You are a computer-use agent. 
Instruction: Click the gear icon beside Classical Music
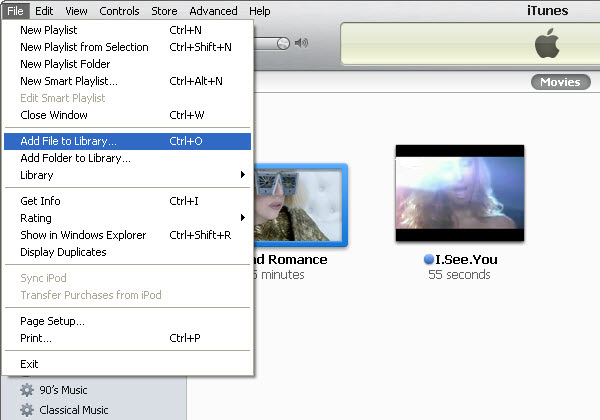(27, 410)
